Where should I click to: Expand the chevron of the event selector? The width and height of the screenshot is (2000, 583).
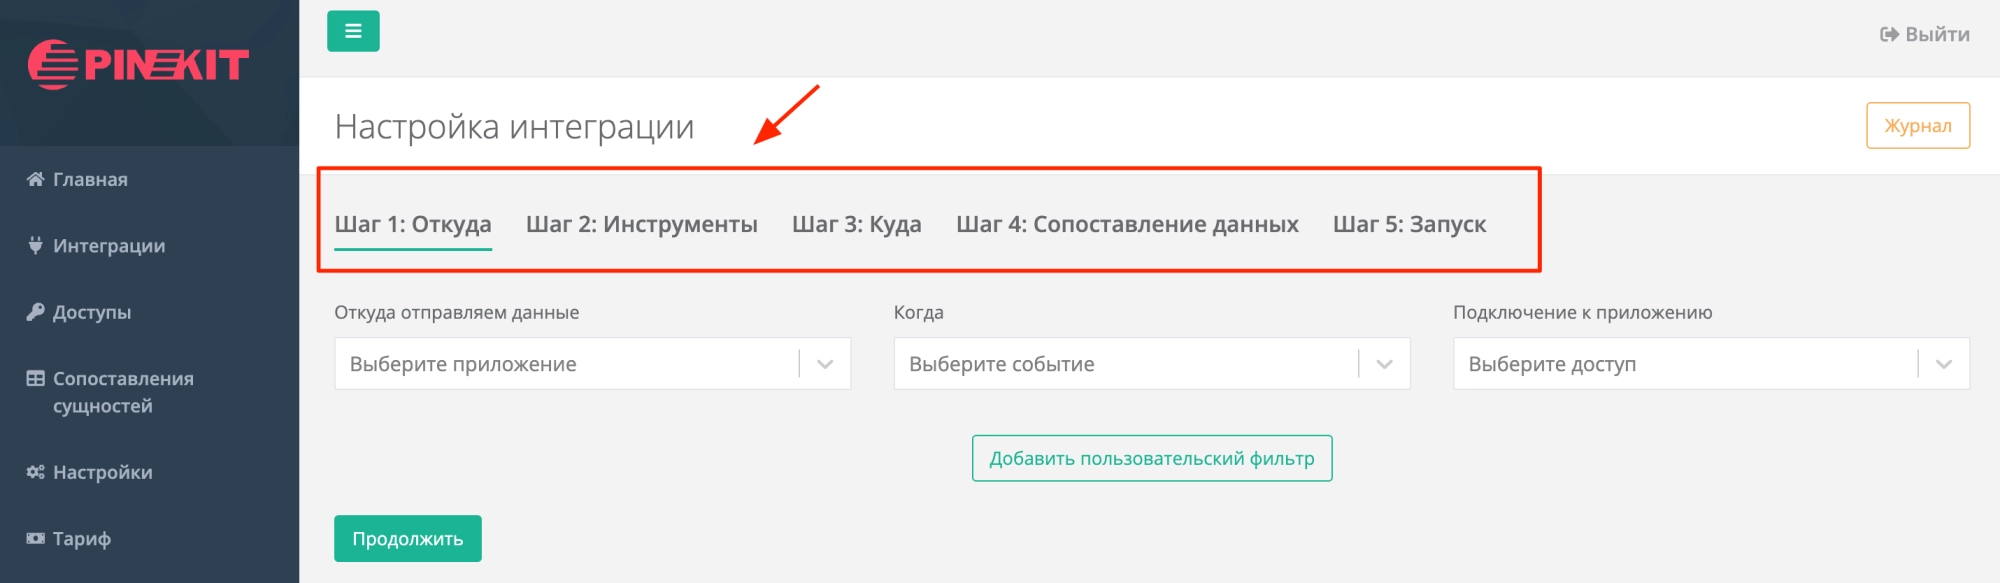(x=1384, y=364)
